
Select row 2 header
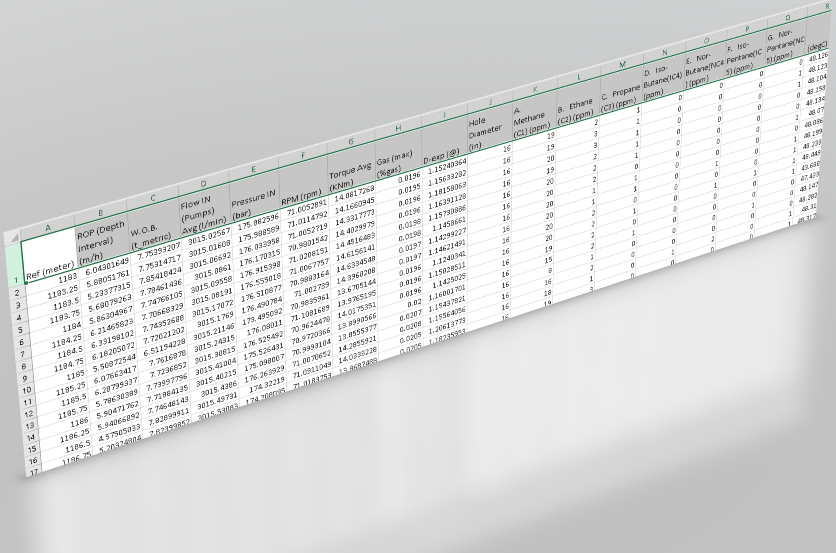click(17, 292)
